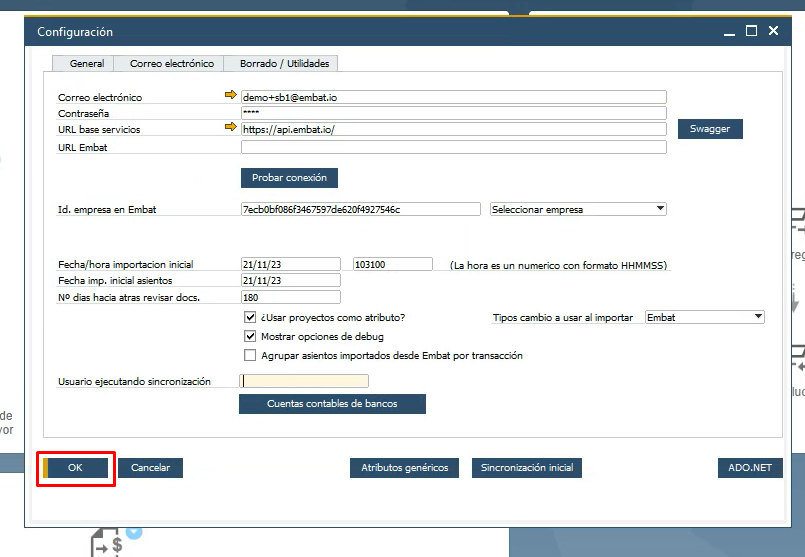The width and height of the screenshot is (805, 557).
Task: Click the orange link arrow beside URL base servicios
Action: click(x=232, y=129)
